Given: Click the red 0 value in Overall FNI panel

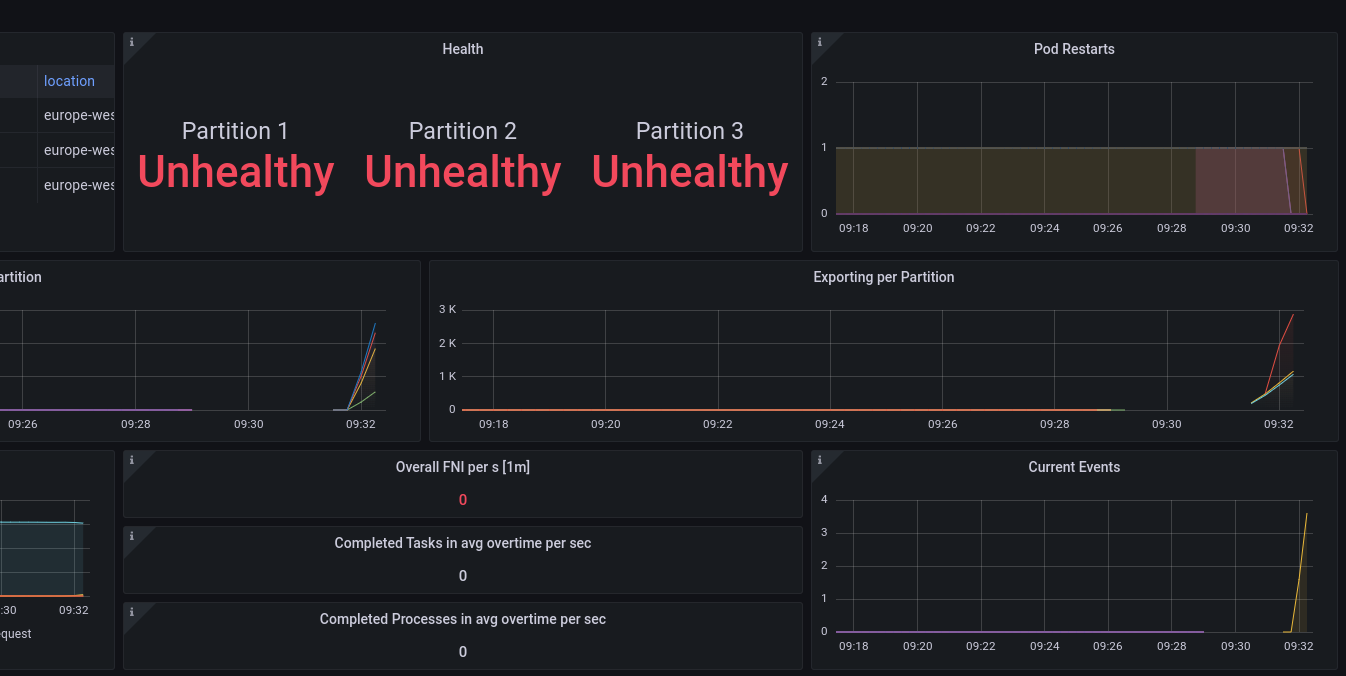Looking at the screenshot, I should (462, 499).
